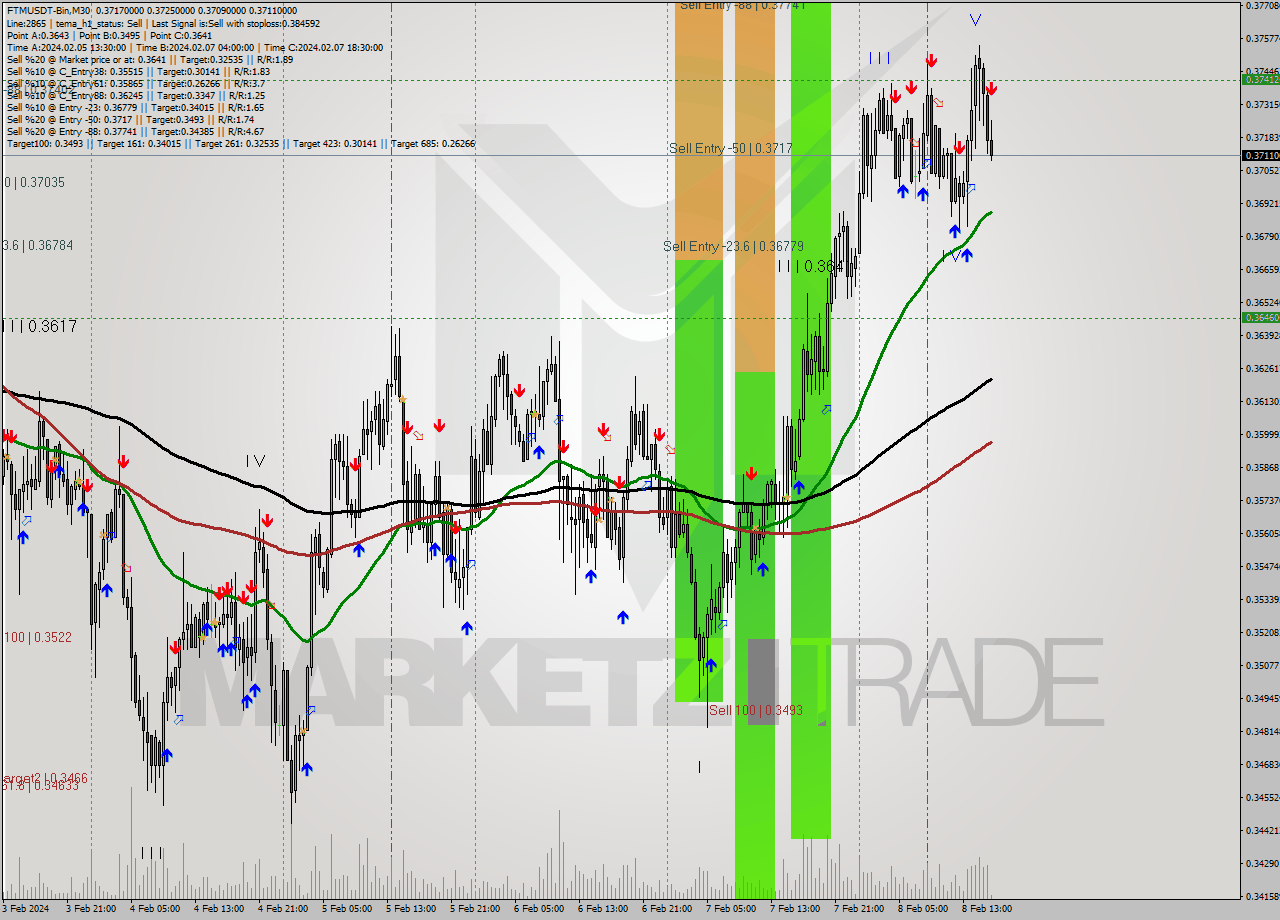Screen dimensions: 1280x920
Task: Click the 'Sell %10 @ C_Entry38' line
Action: (138, 71)
